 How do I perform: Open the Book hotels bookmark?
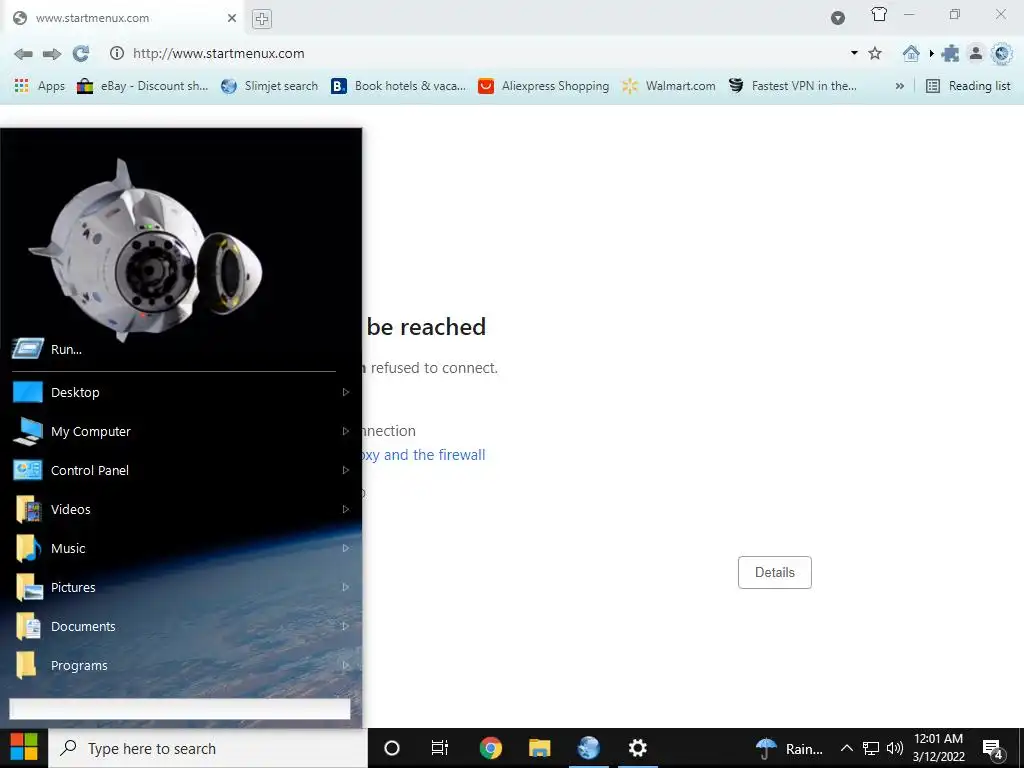click(x=398, y=86)
